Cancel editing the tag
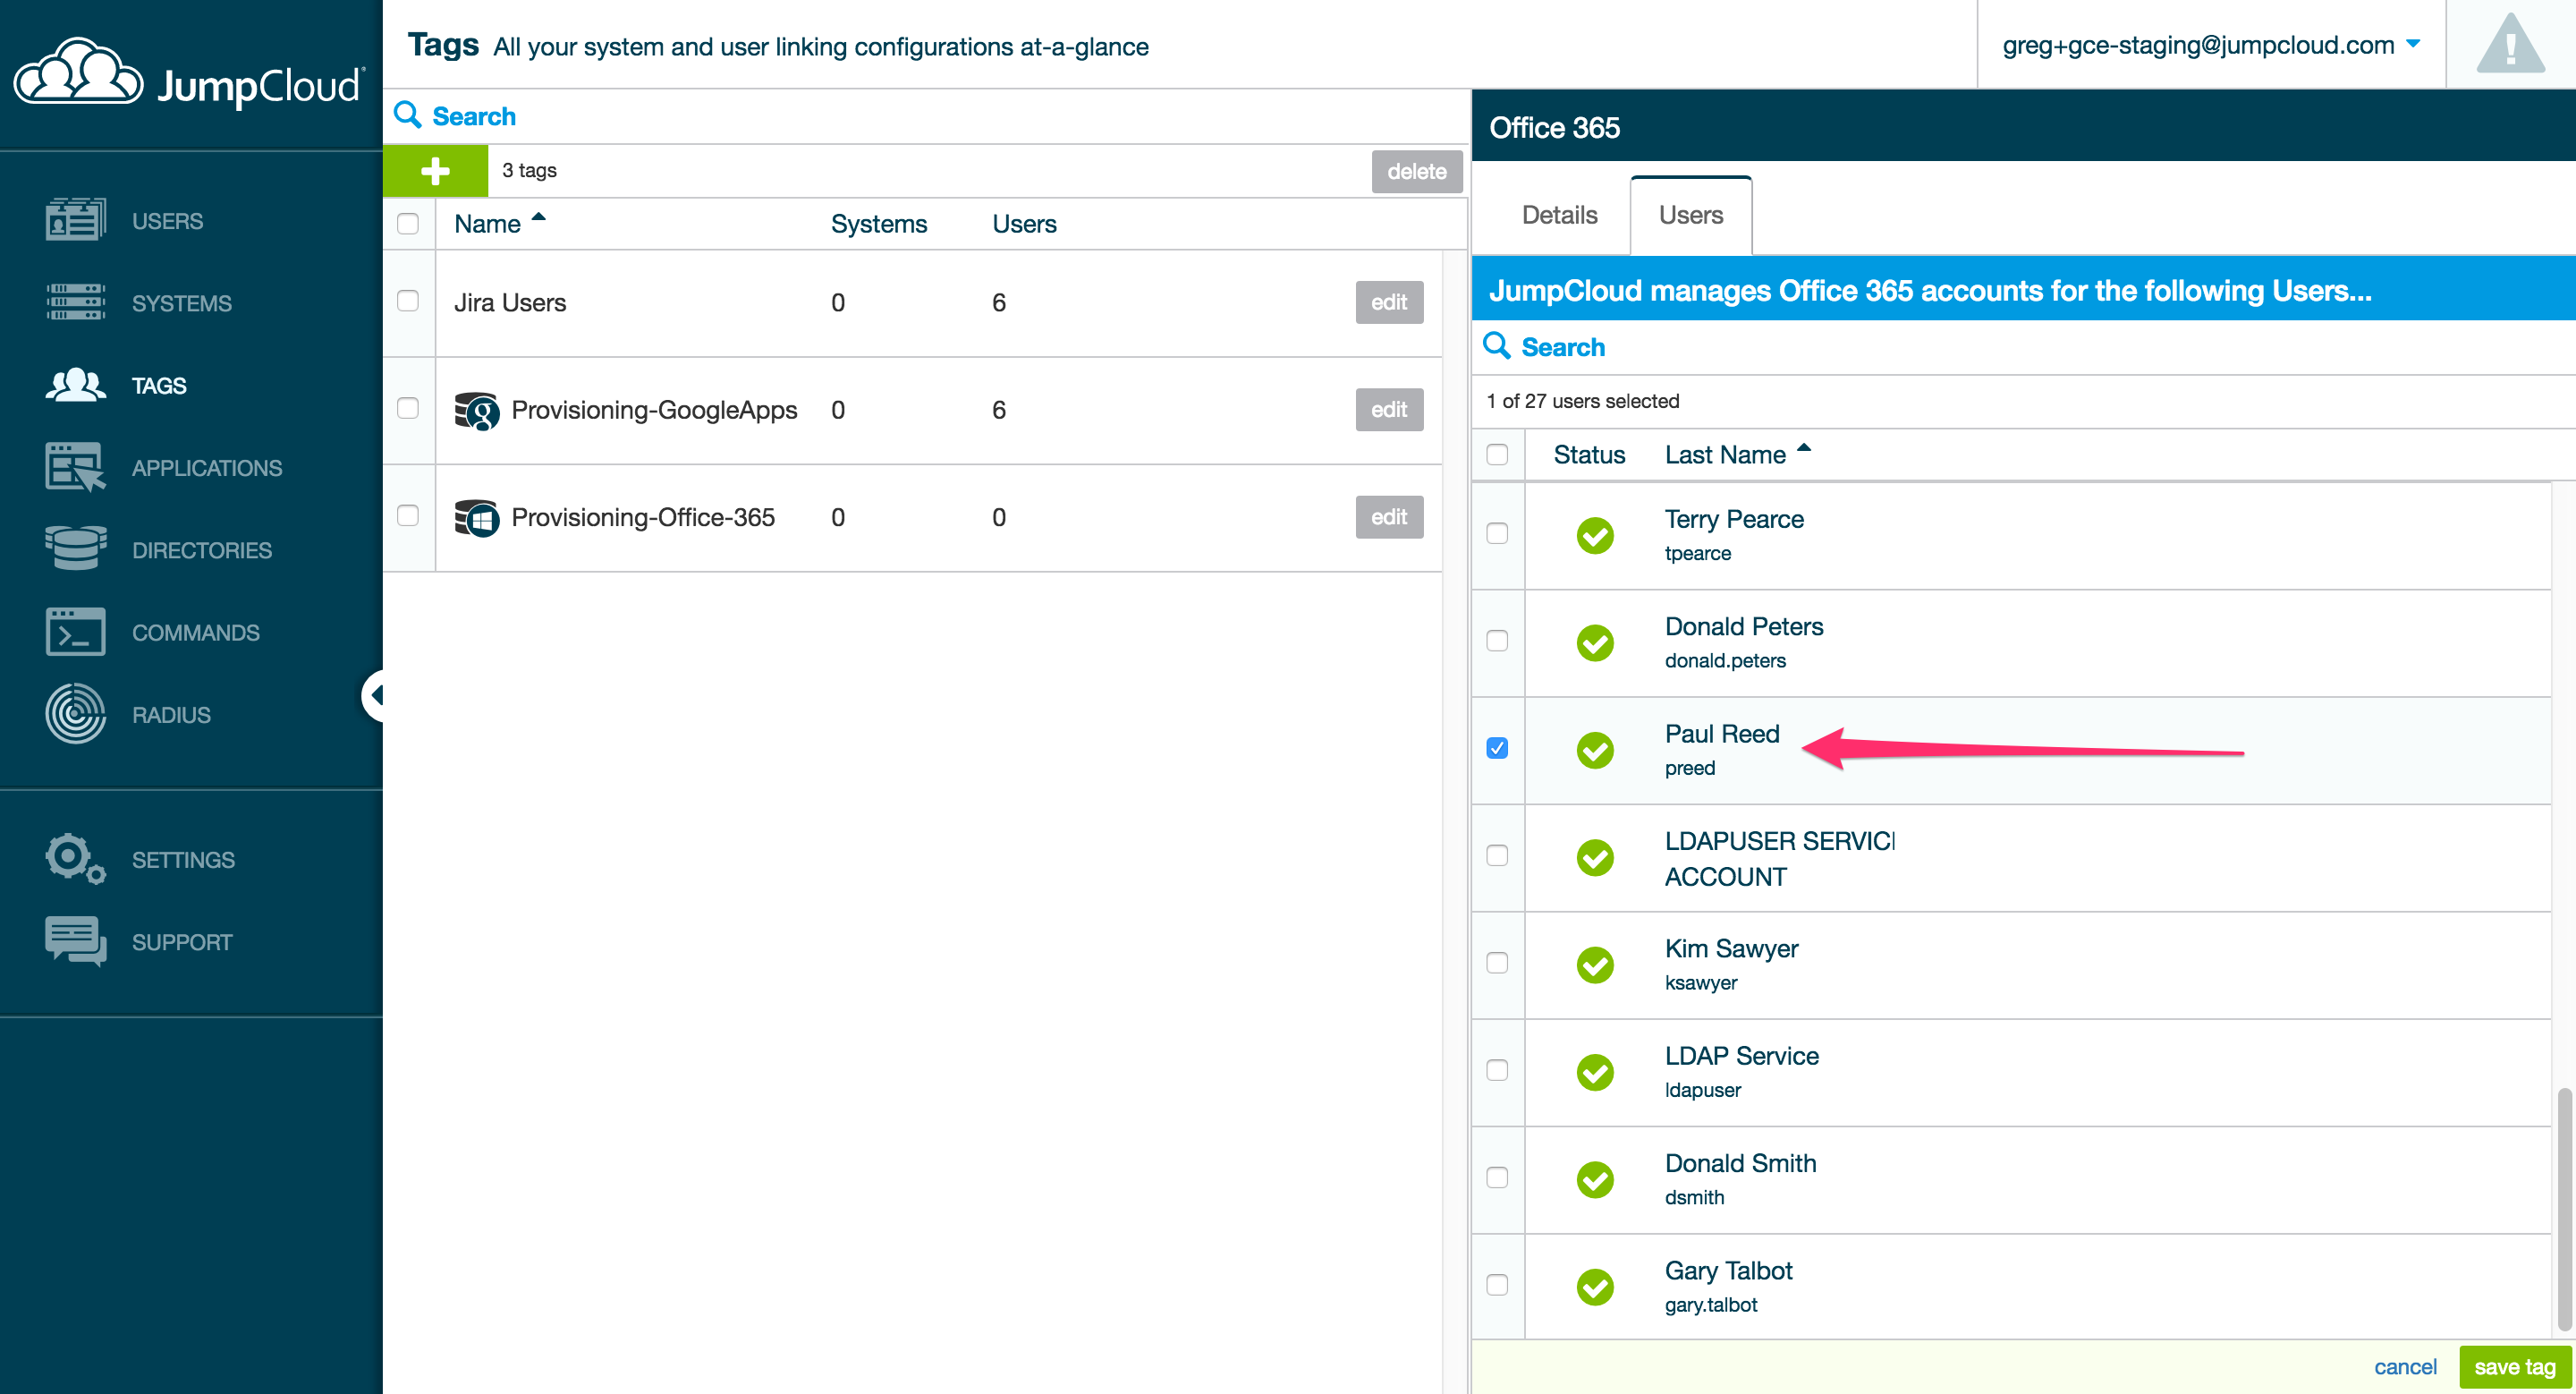Viewport: 2576px width, 1394px height. click(2404, 1366)
